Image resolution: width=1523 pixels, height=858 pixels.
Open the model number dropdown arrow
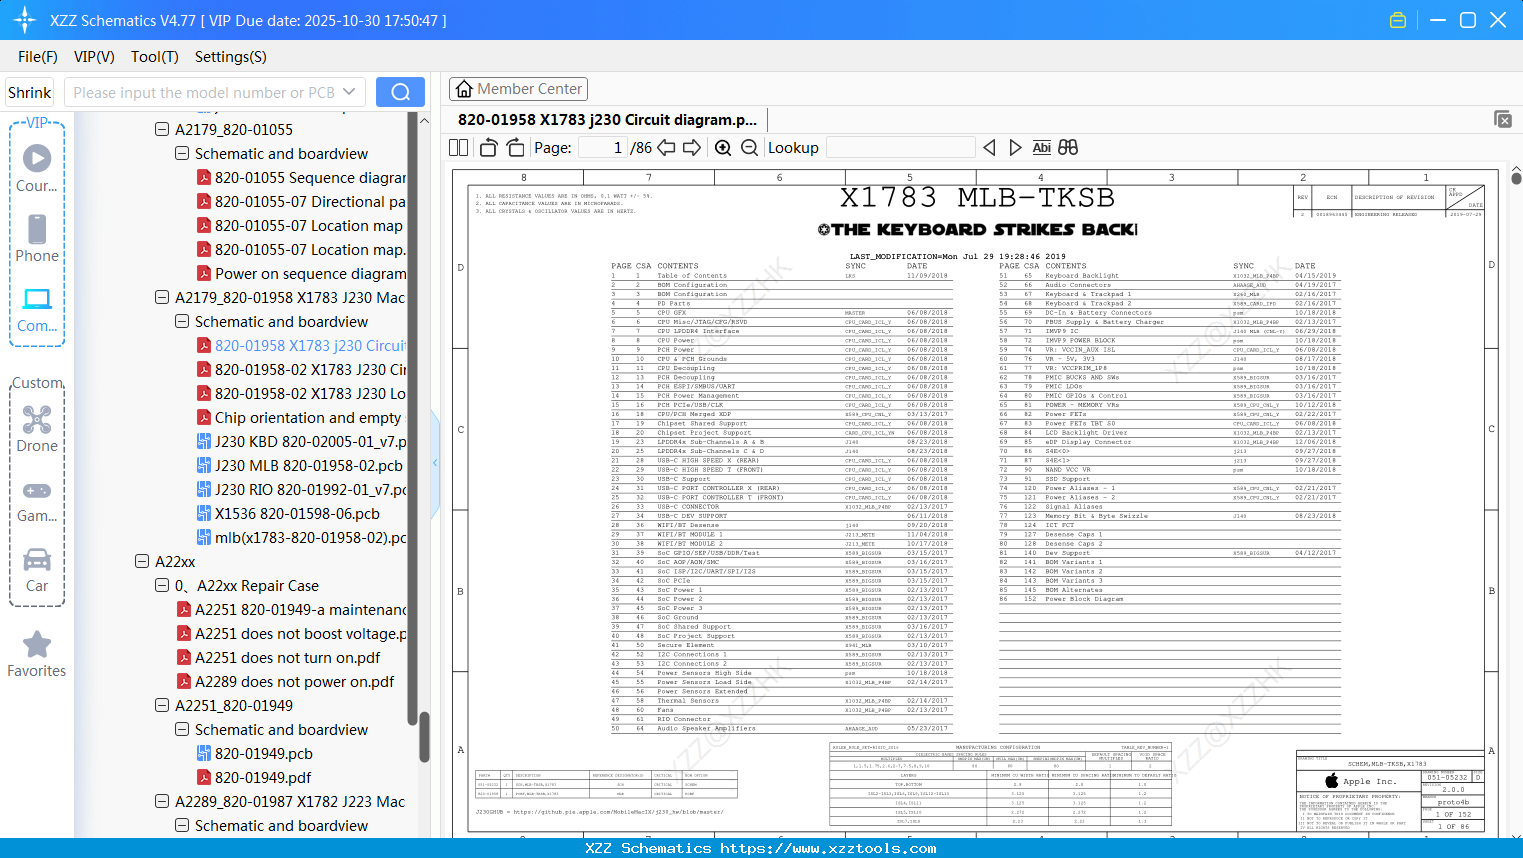click(349, 92)
